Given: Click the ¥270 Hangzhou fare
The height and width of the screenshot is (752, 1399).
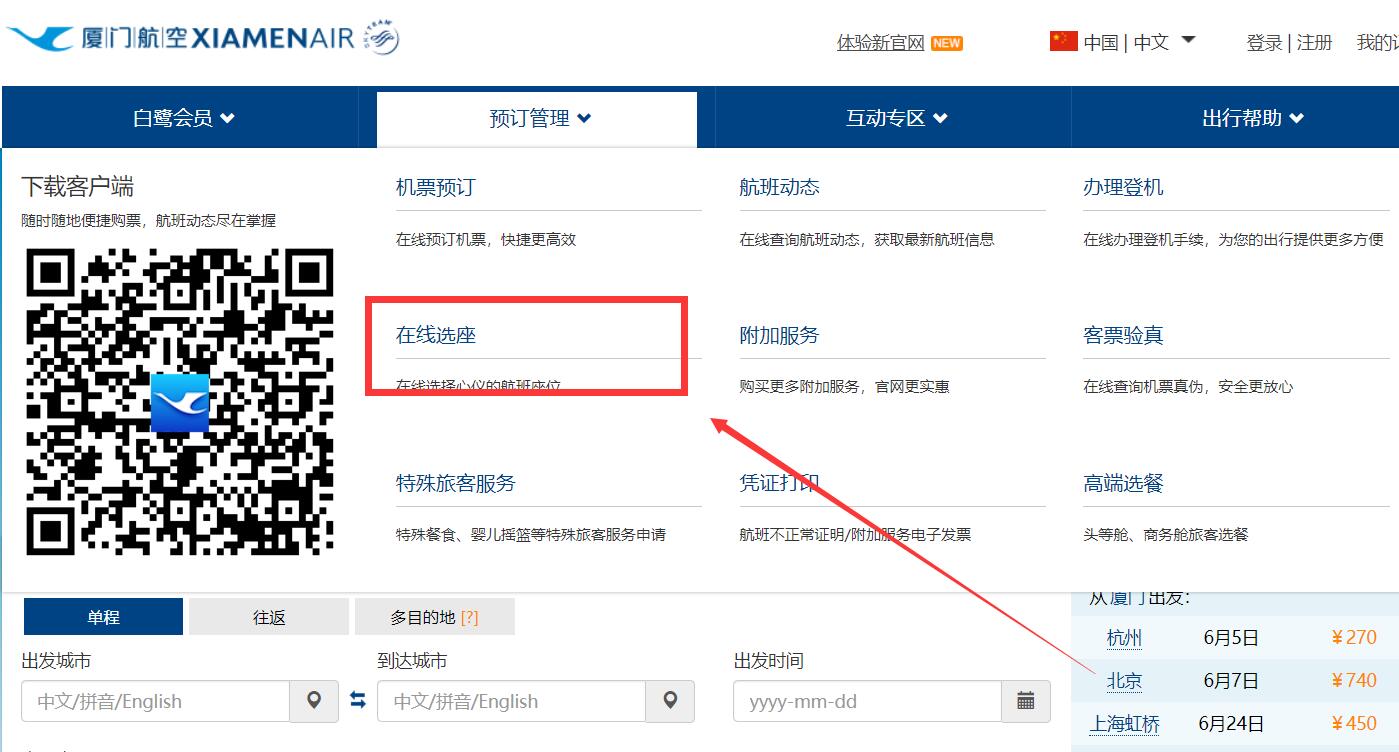Looking at the screenshot, I should (1354, 638).
